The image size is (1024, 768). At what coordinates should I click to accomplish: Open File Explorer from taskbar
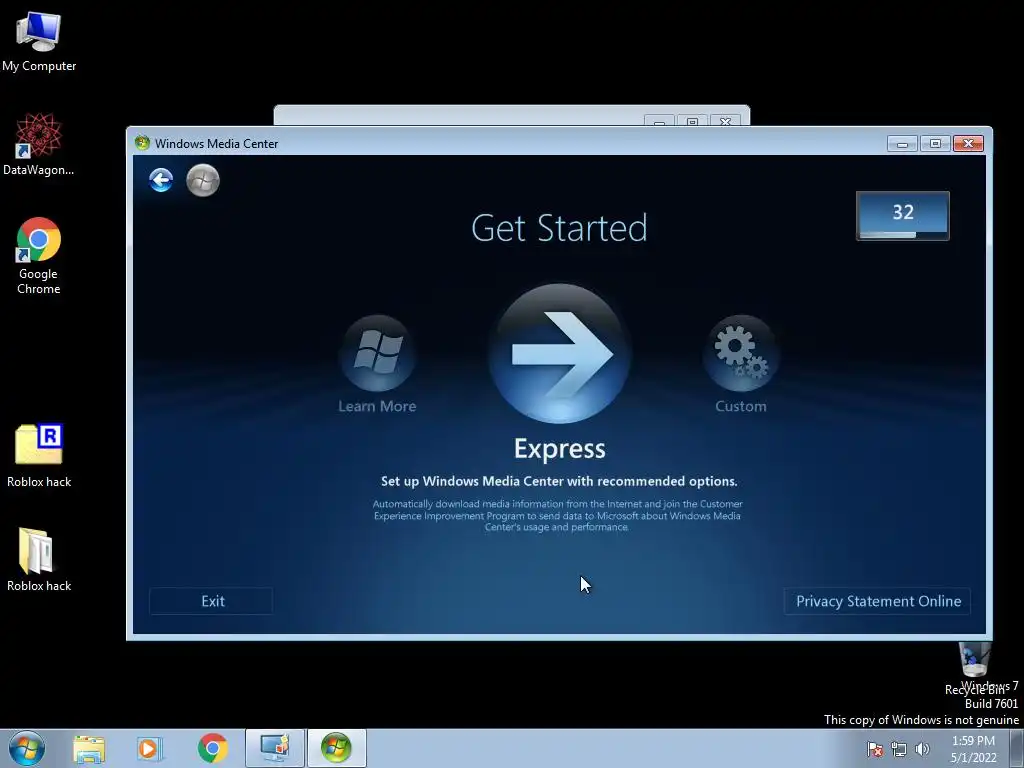click(x=89, y=749)
